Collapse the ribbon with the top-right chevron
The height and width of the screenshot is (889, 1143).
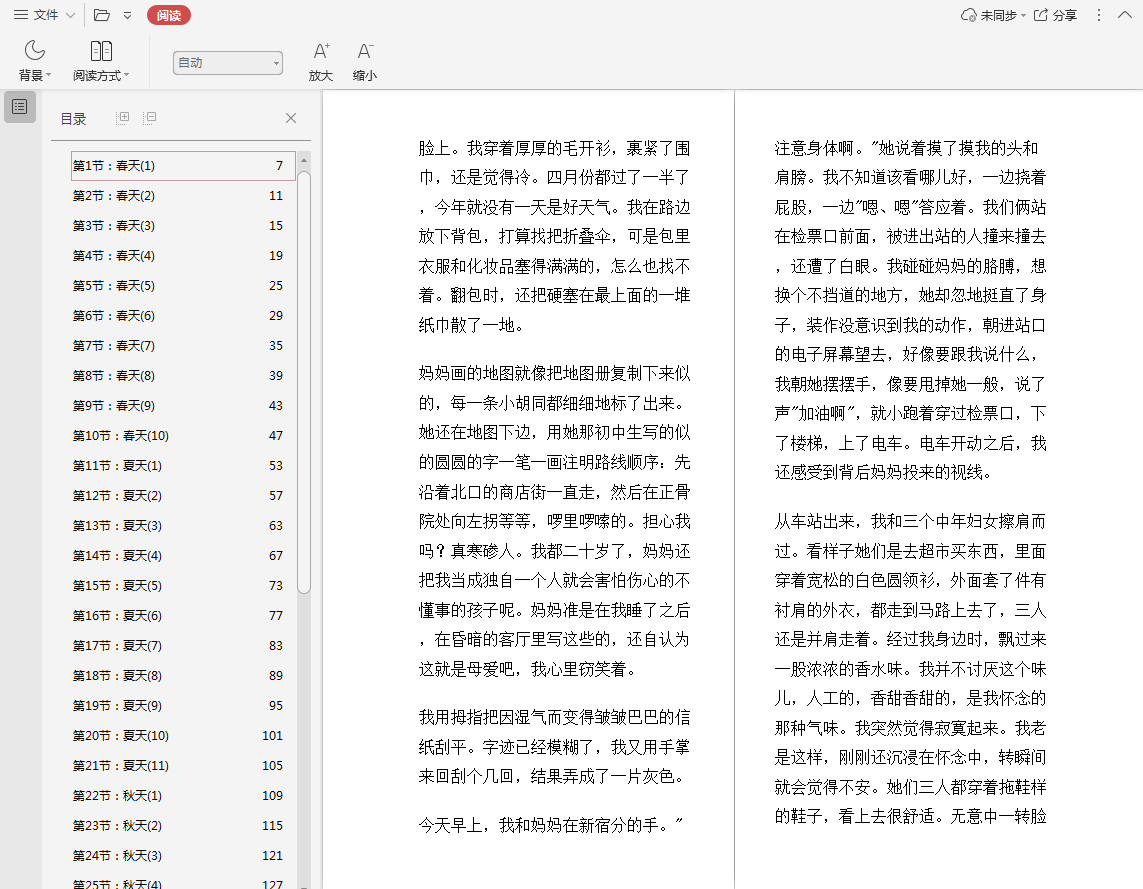point(1126,15)
